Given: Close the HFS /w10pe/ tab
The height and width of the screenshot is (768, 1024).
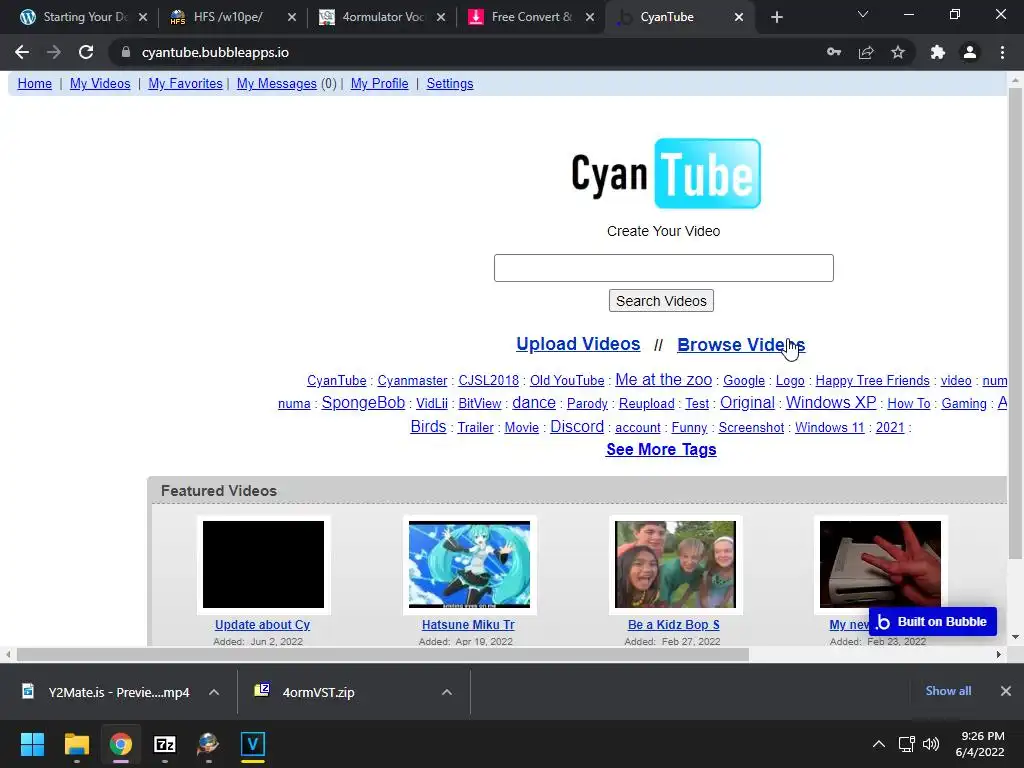Looking at the screenshot, I should [x=292, y=17].
